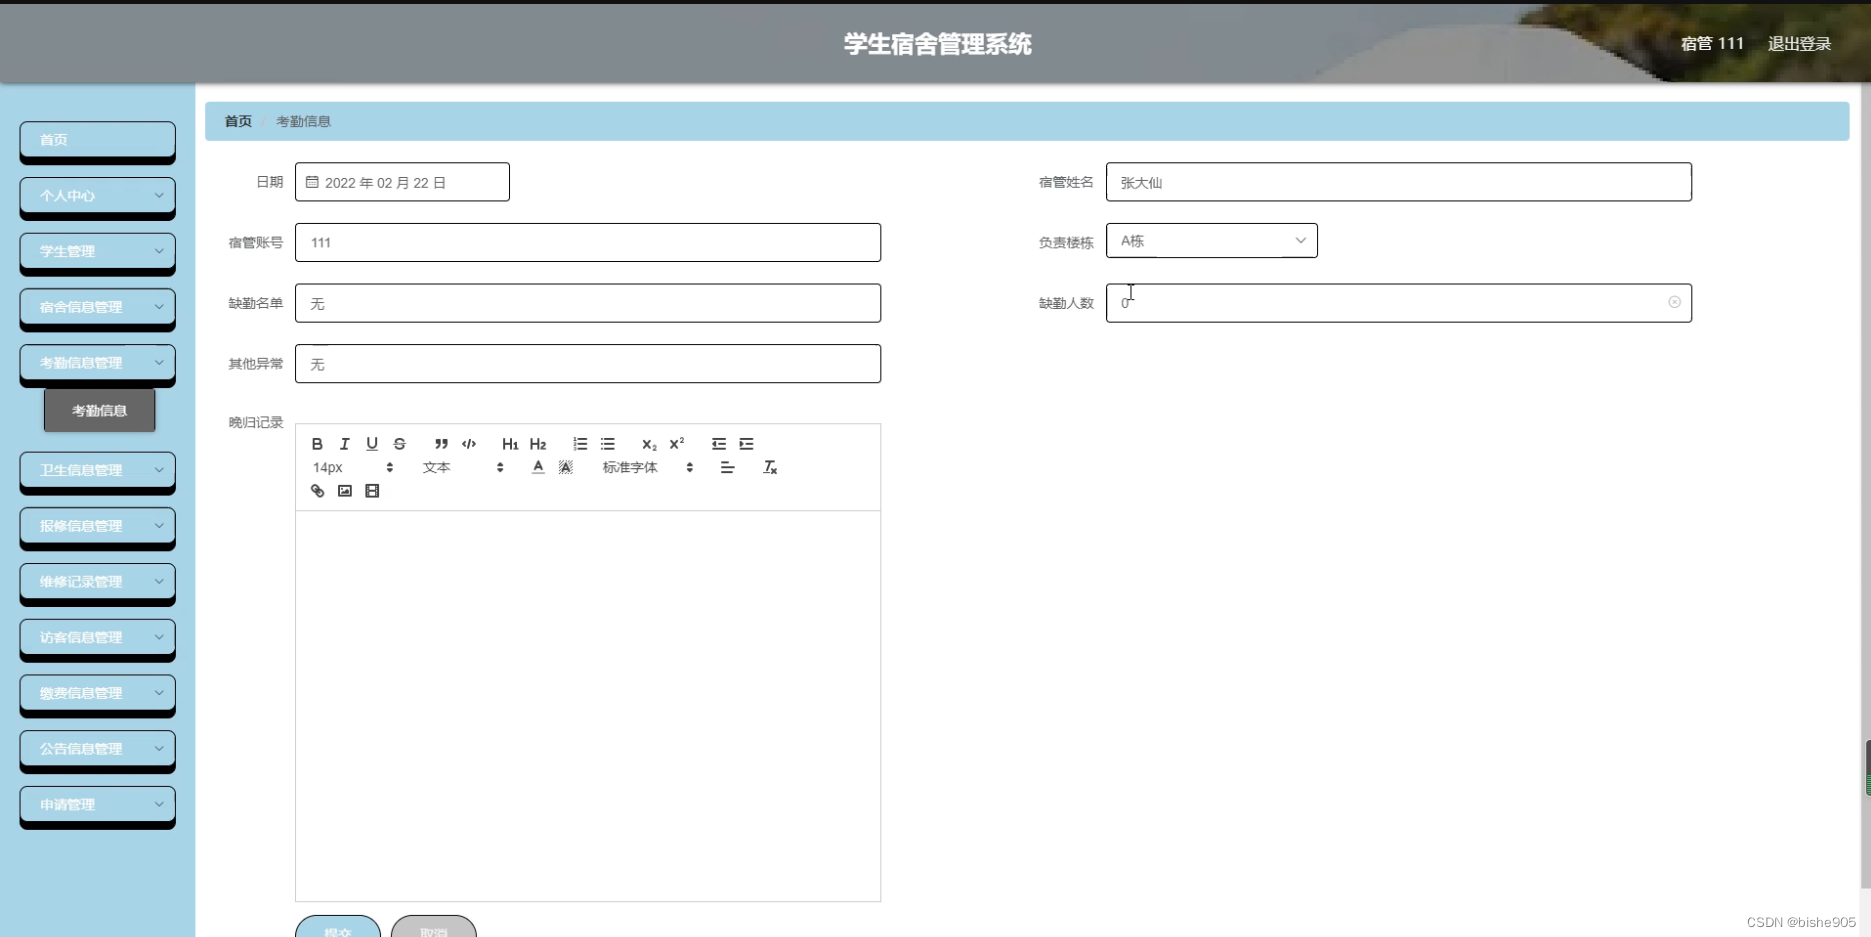Insert a link in the editor

click(317, 491)
